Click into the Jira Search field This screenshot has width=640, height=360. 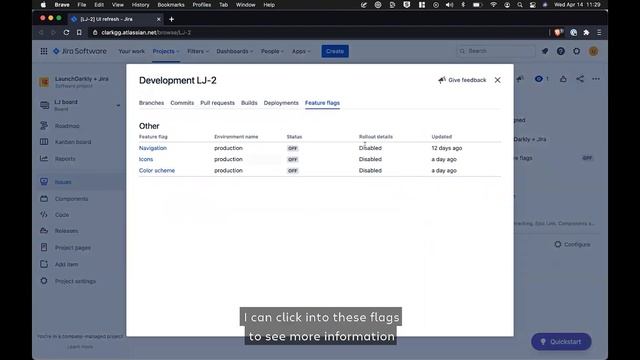496,51
